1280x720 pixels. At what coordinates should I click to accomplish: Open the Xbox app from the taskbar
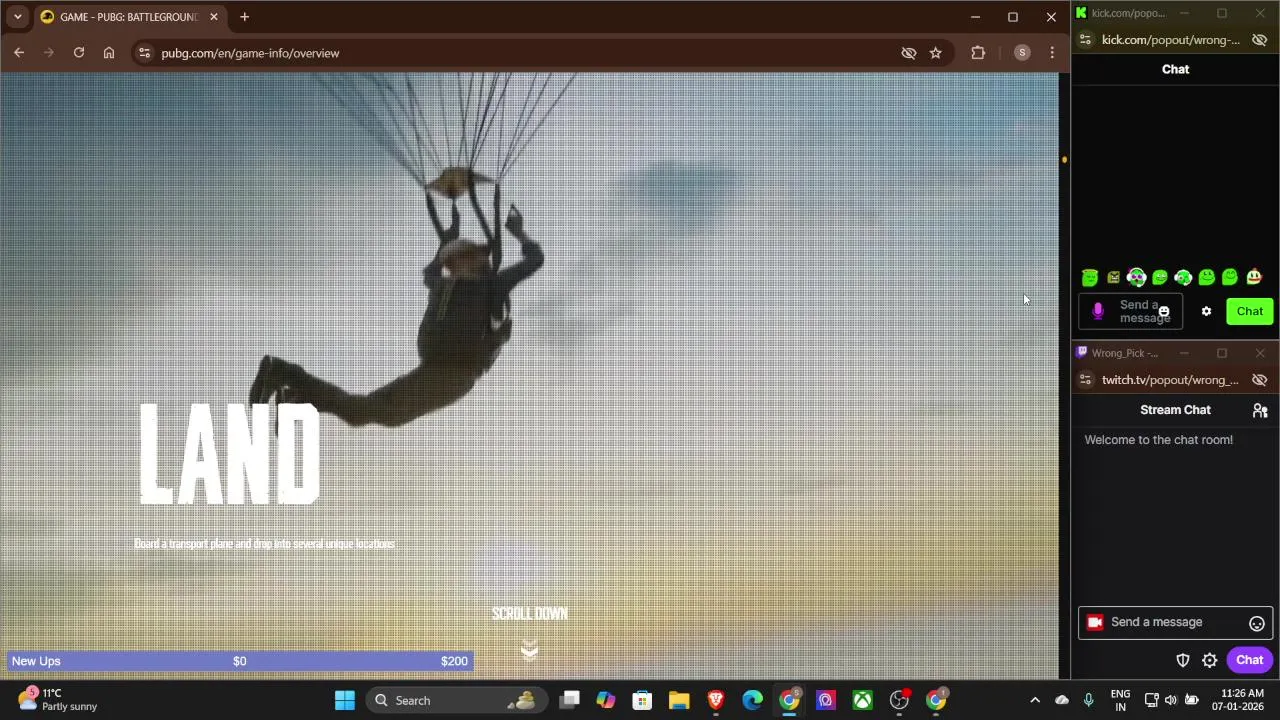pyautogui.click(x=862, y=700)
